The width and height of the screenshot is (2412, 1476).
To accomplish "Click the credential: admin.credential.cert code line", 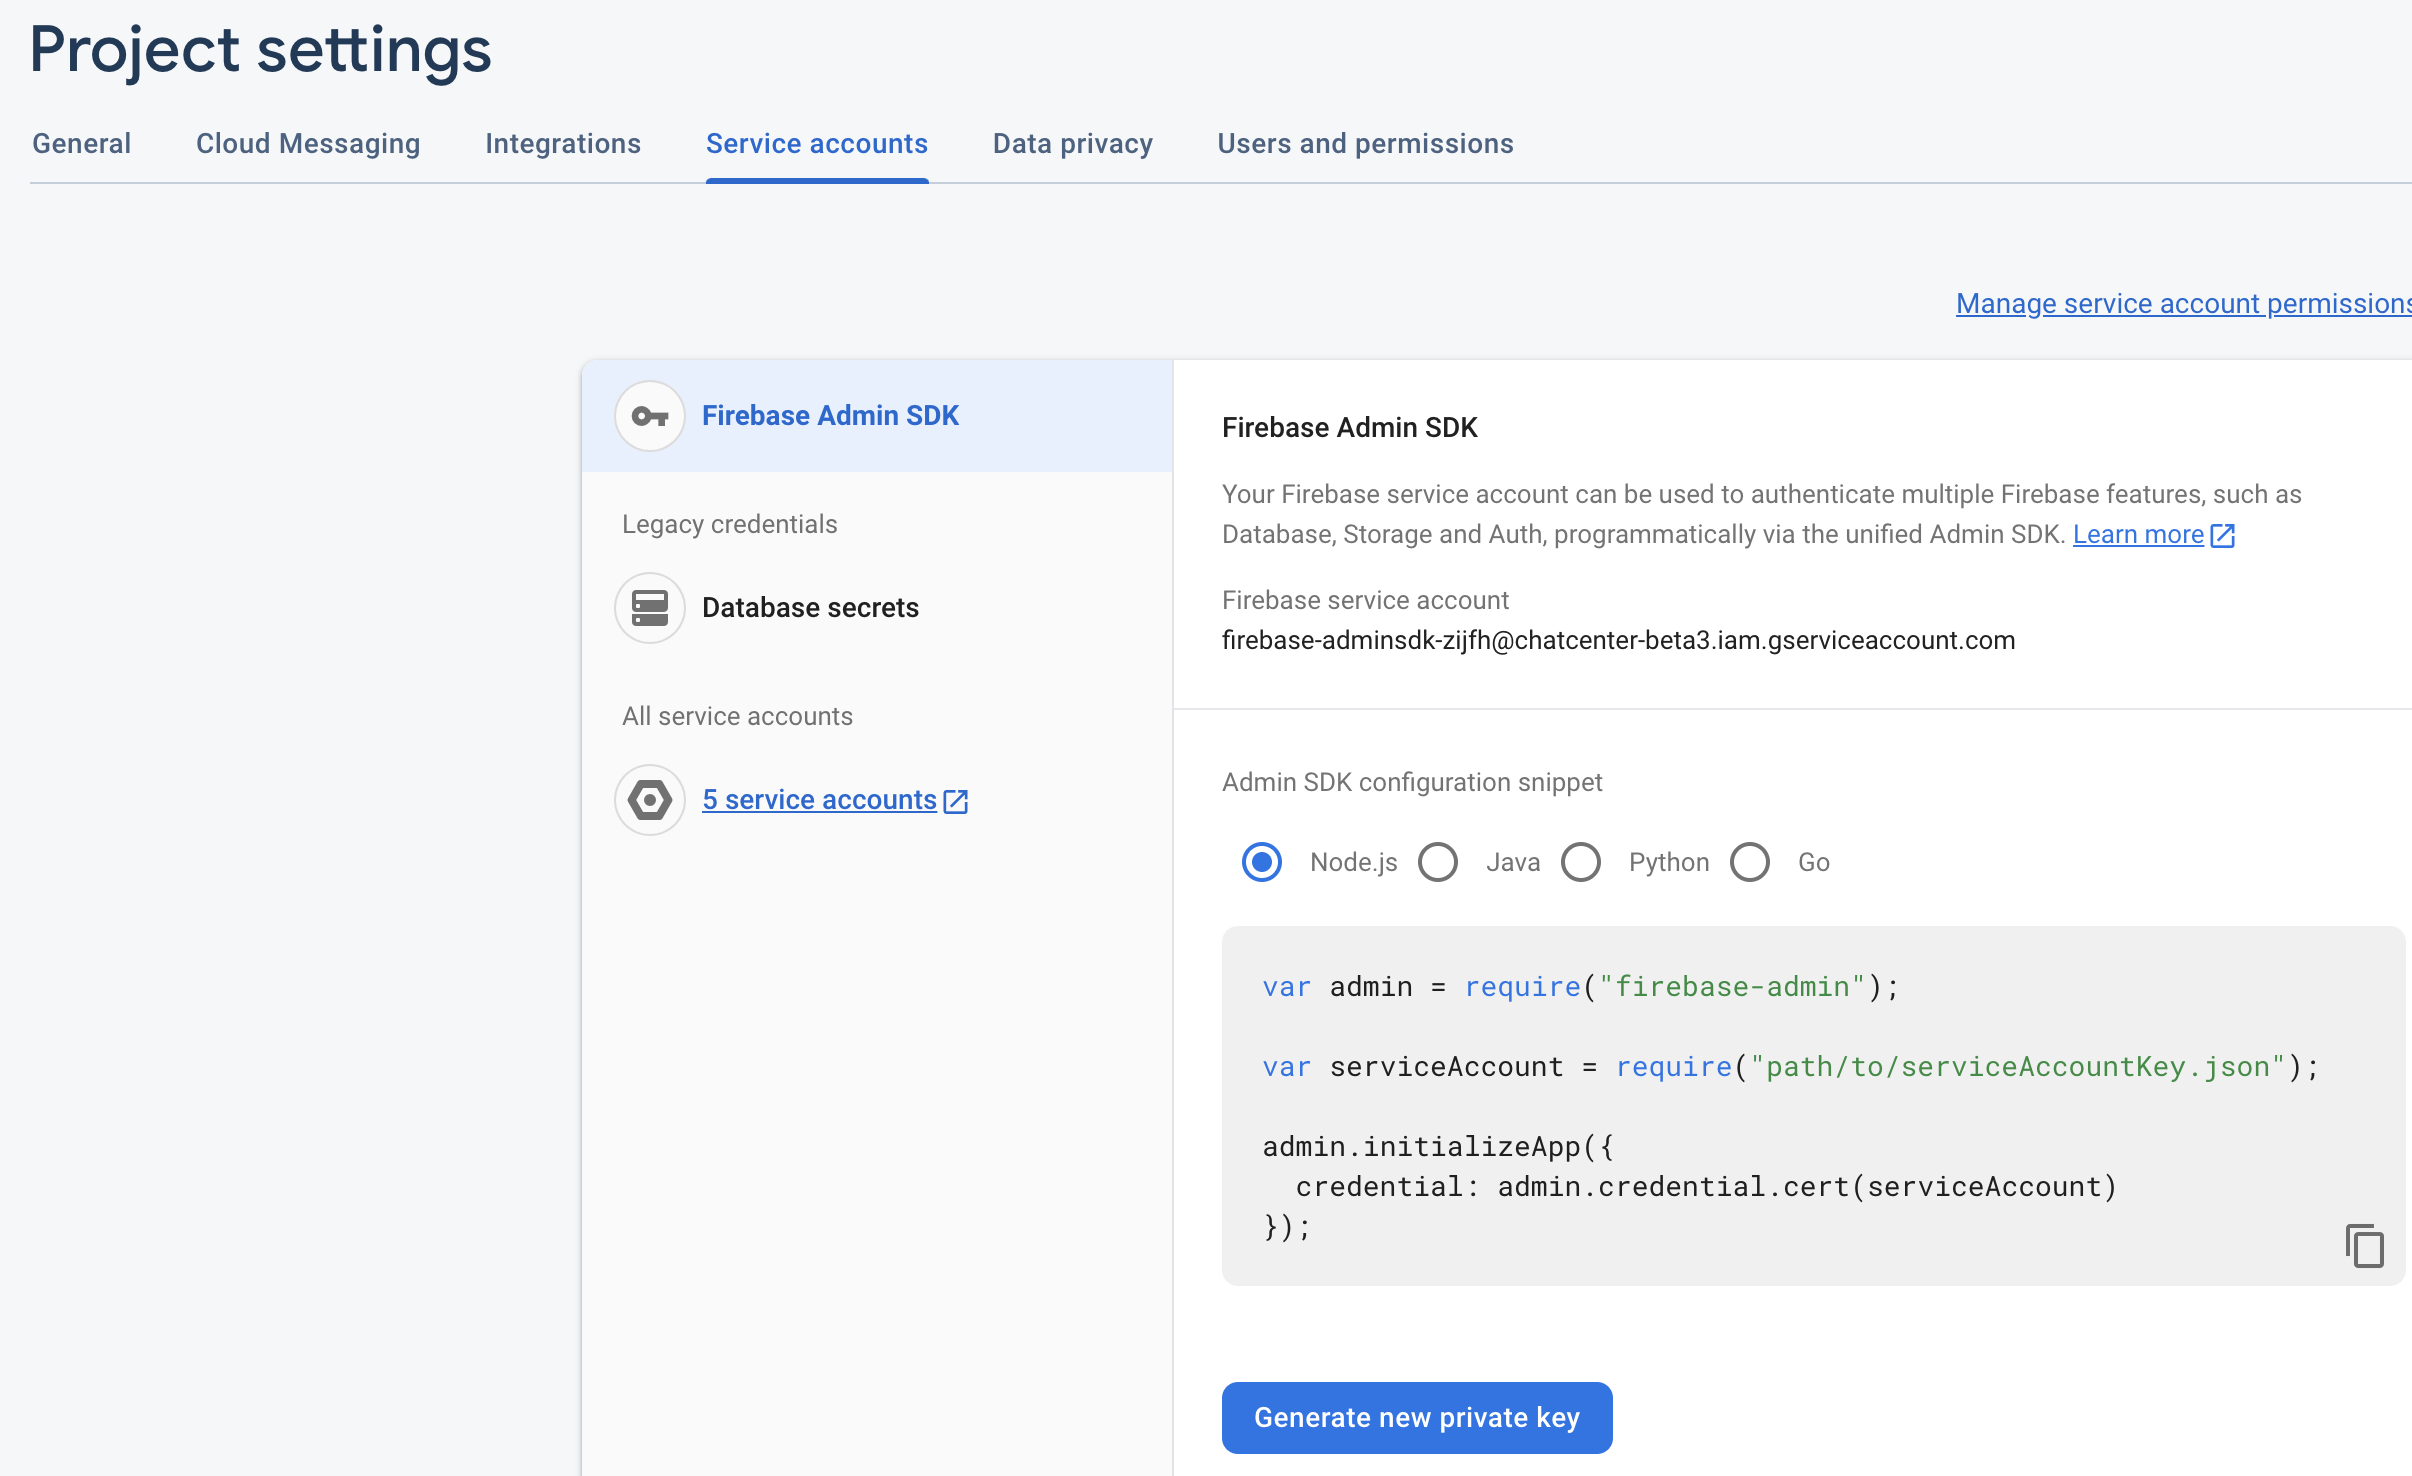I will [1706, 1187].
